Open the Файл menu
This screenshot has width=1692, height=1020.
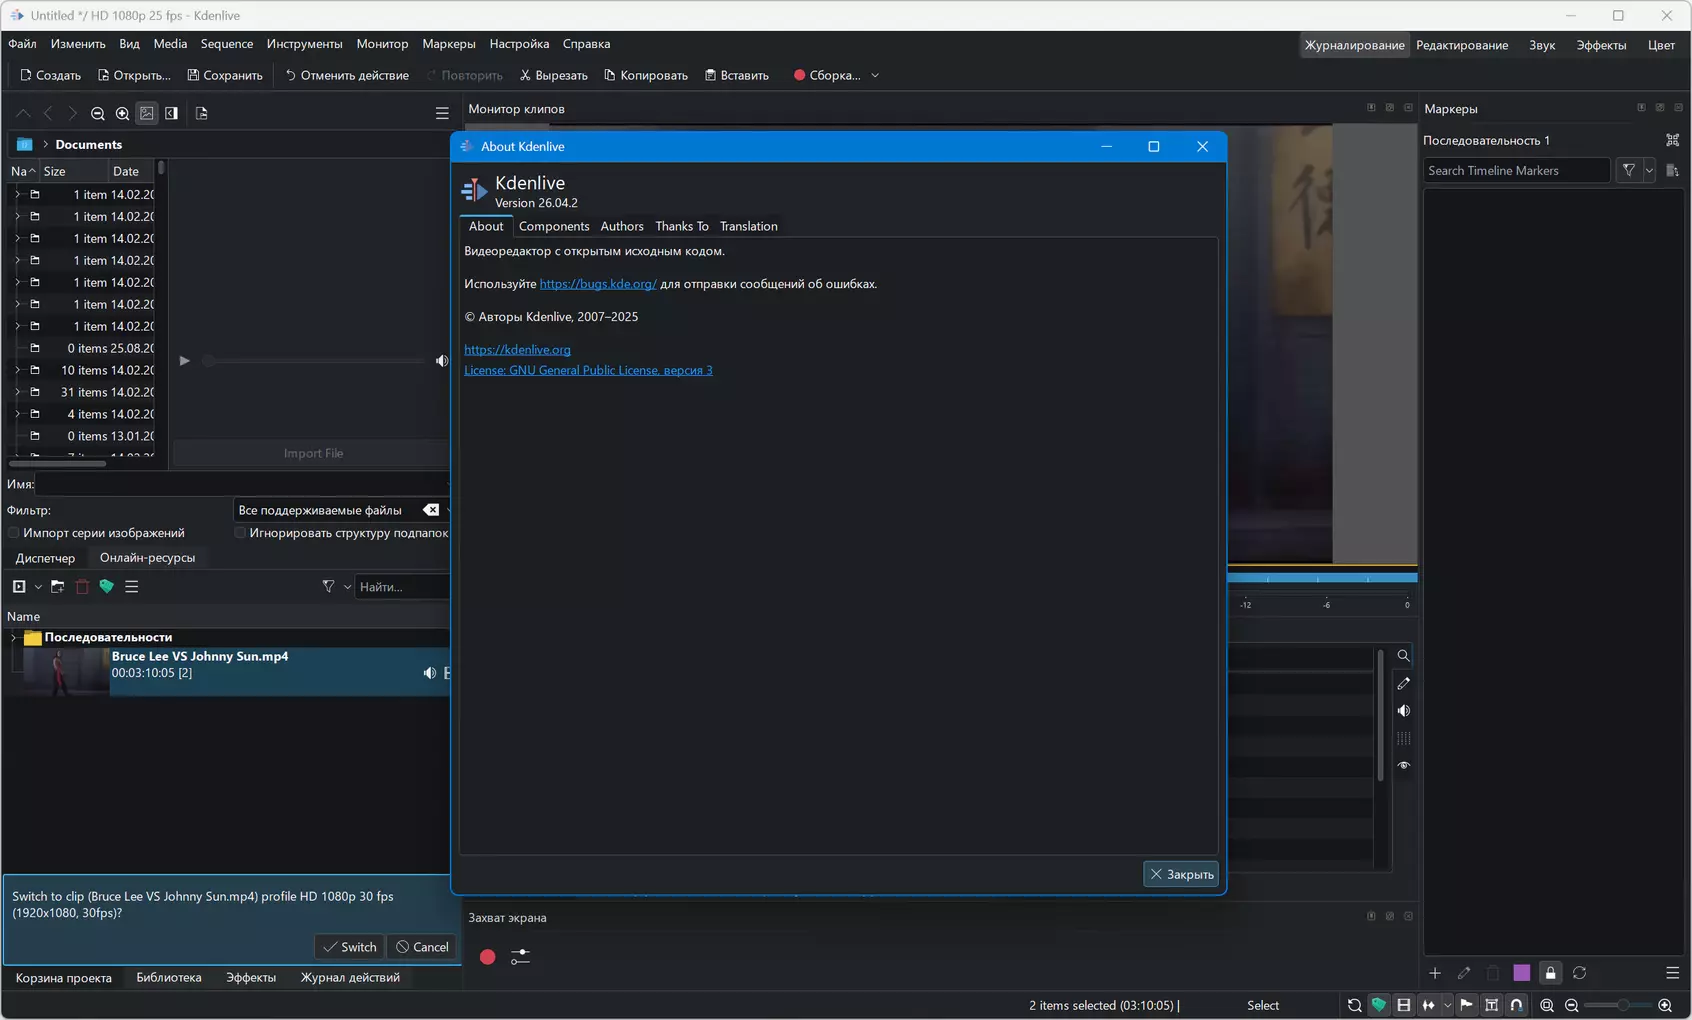(x=22, y=44)
